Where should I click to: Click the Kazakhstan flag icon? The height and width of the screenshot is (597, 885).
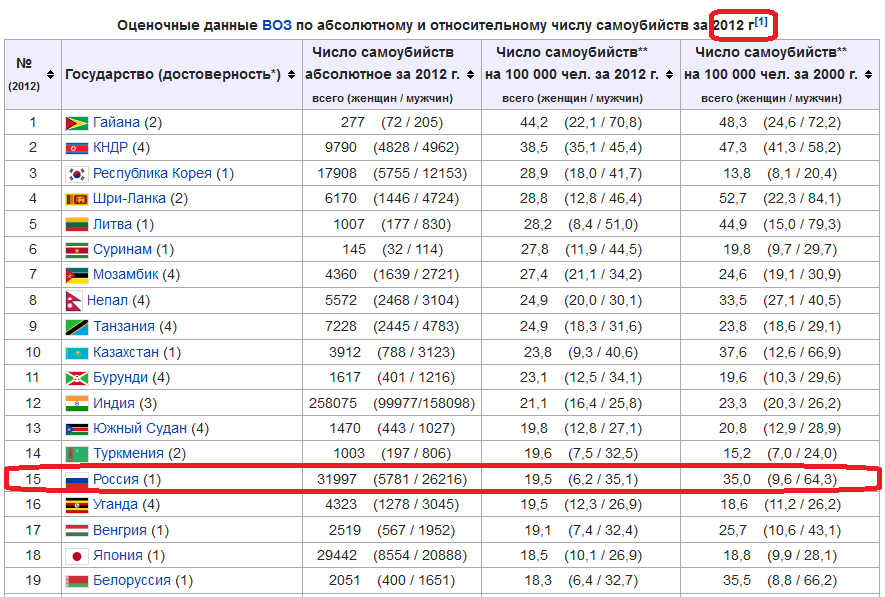click(x=76, y=352)
